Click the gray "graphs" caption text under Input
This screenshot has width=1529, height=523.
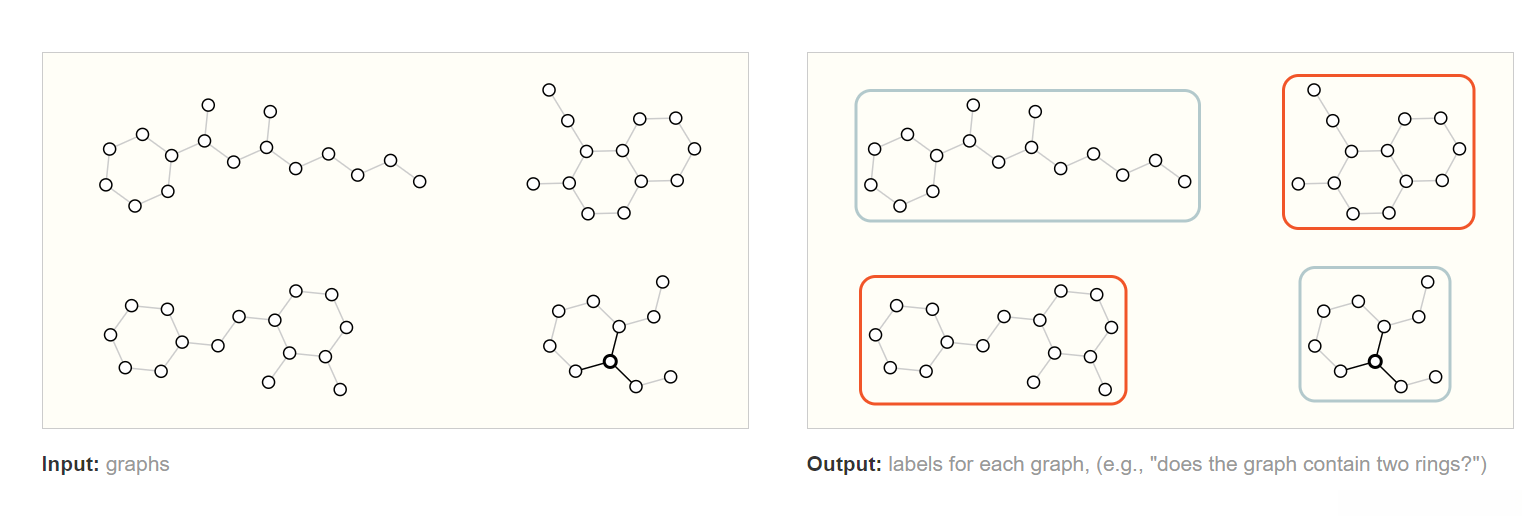[x=137, y=464]
